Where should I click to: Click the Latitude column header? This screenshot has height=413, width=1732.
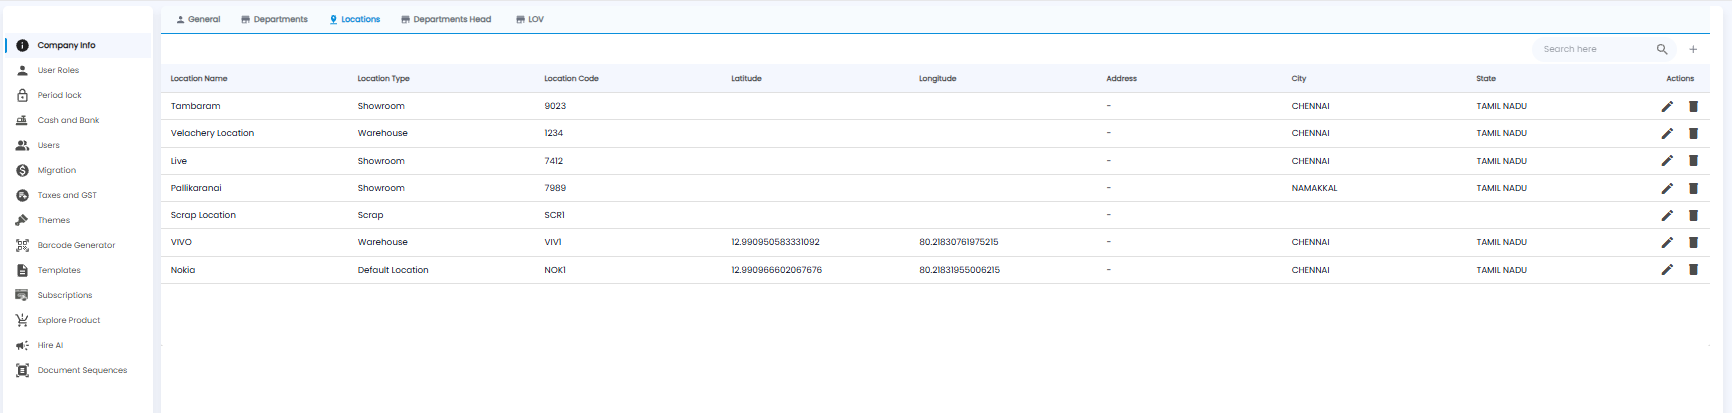(x=746, y=78)
